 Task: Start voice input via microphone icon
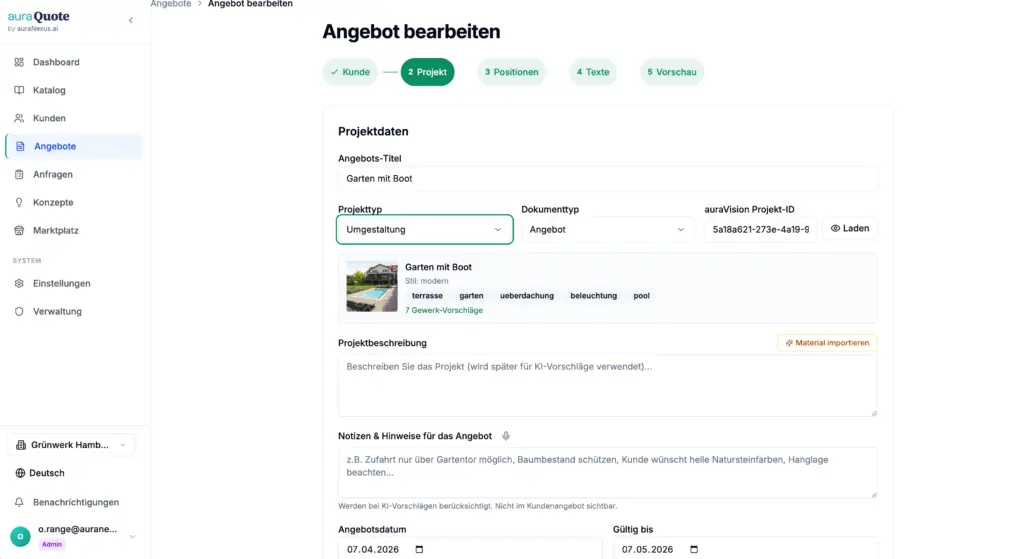tap(505, 436)
